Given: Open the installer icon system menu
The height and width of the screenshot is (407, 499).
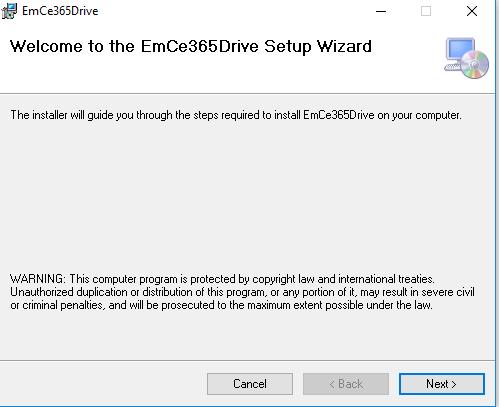Looking at the screenshot, I should [9, 11].
